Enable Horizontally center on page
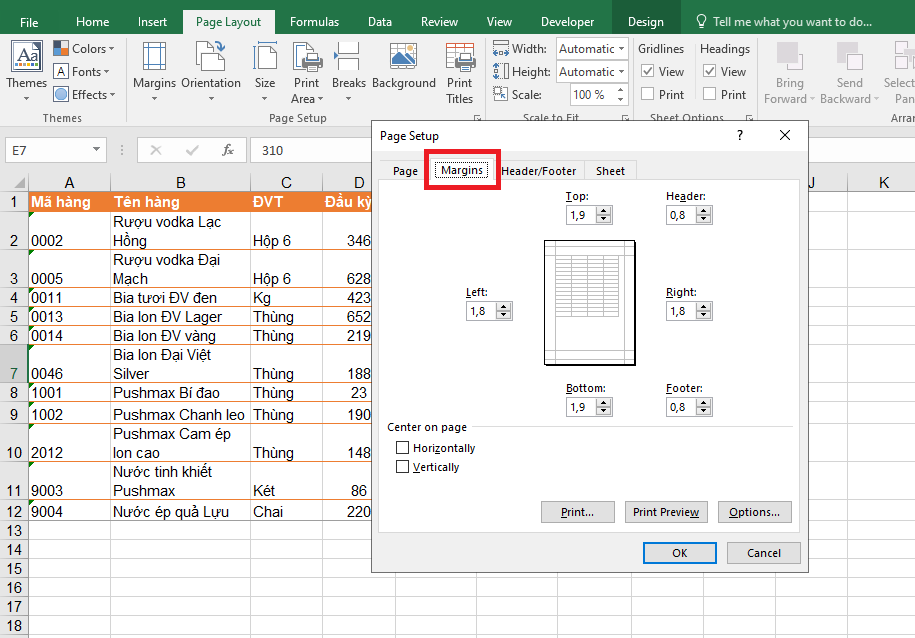 [403, 448]
